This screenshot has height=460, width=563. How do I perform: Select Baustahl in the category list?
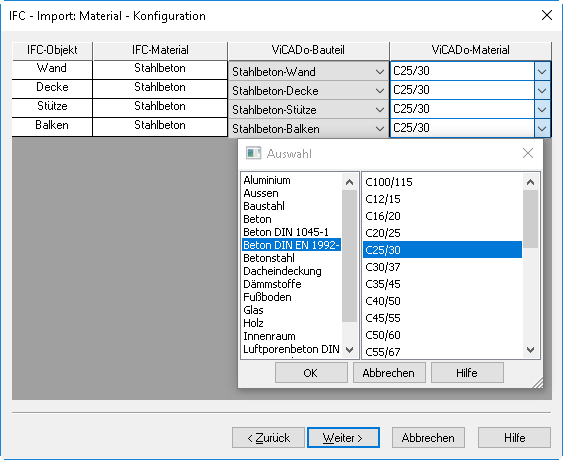coord(264,206)
